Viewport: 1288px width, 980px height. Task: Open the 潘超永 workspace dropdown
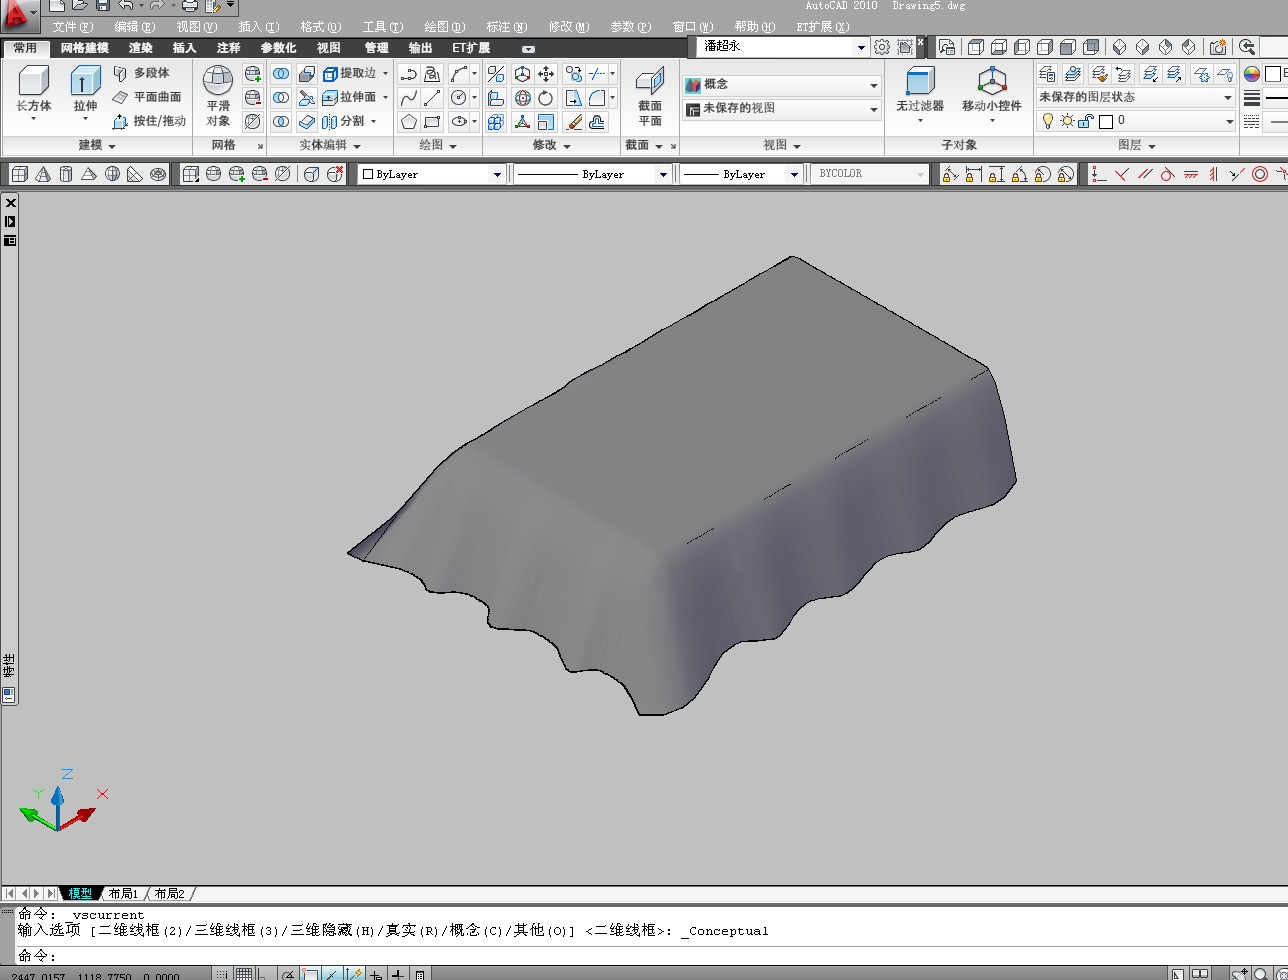861,46
